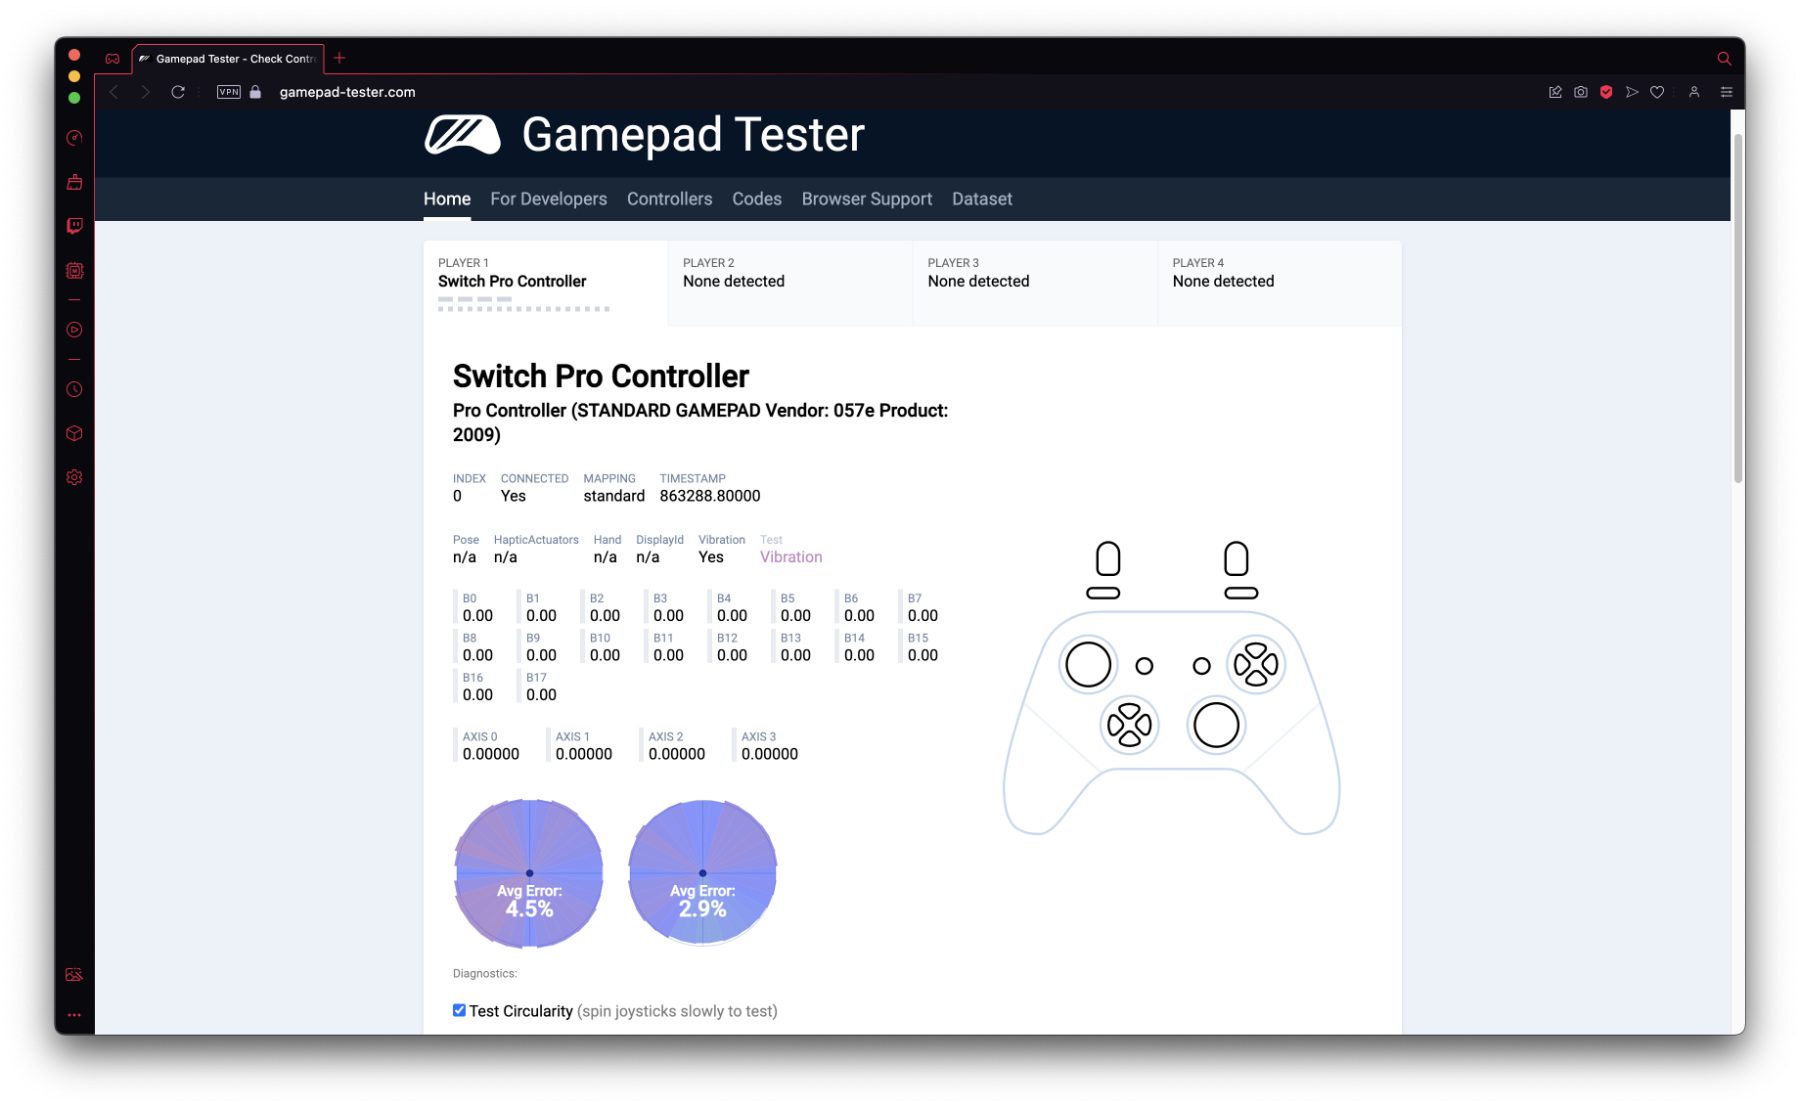Open History clock icon in sidebar
The height and width of the screenshot is (1107, 1800).
point(74,390)
